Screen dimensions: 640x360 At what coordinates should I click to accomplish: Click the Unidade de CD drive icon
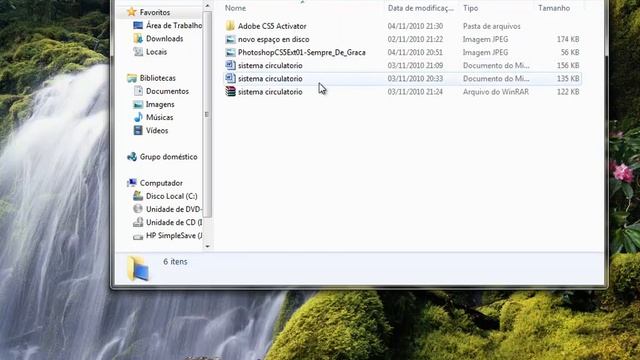tap(138, 222)
